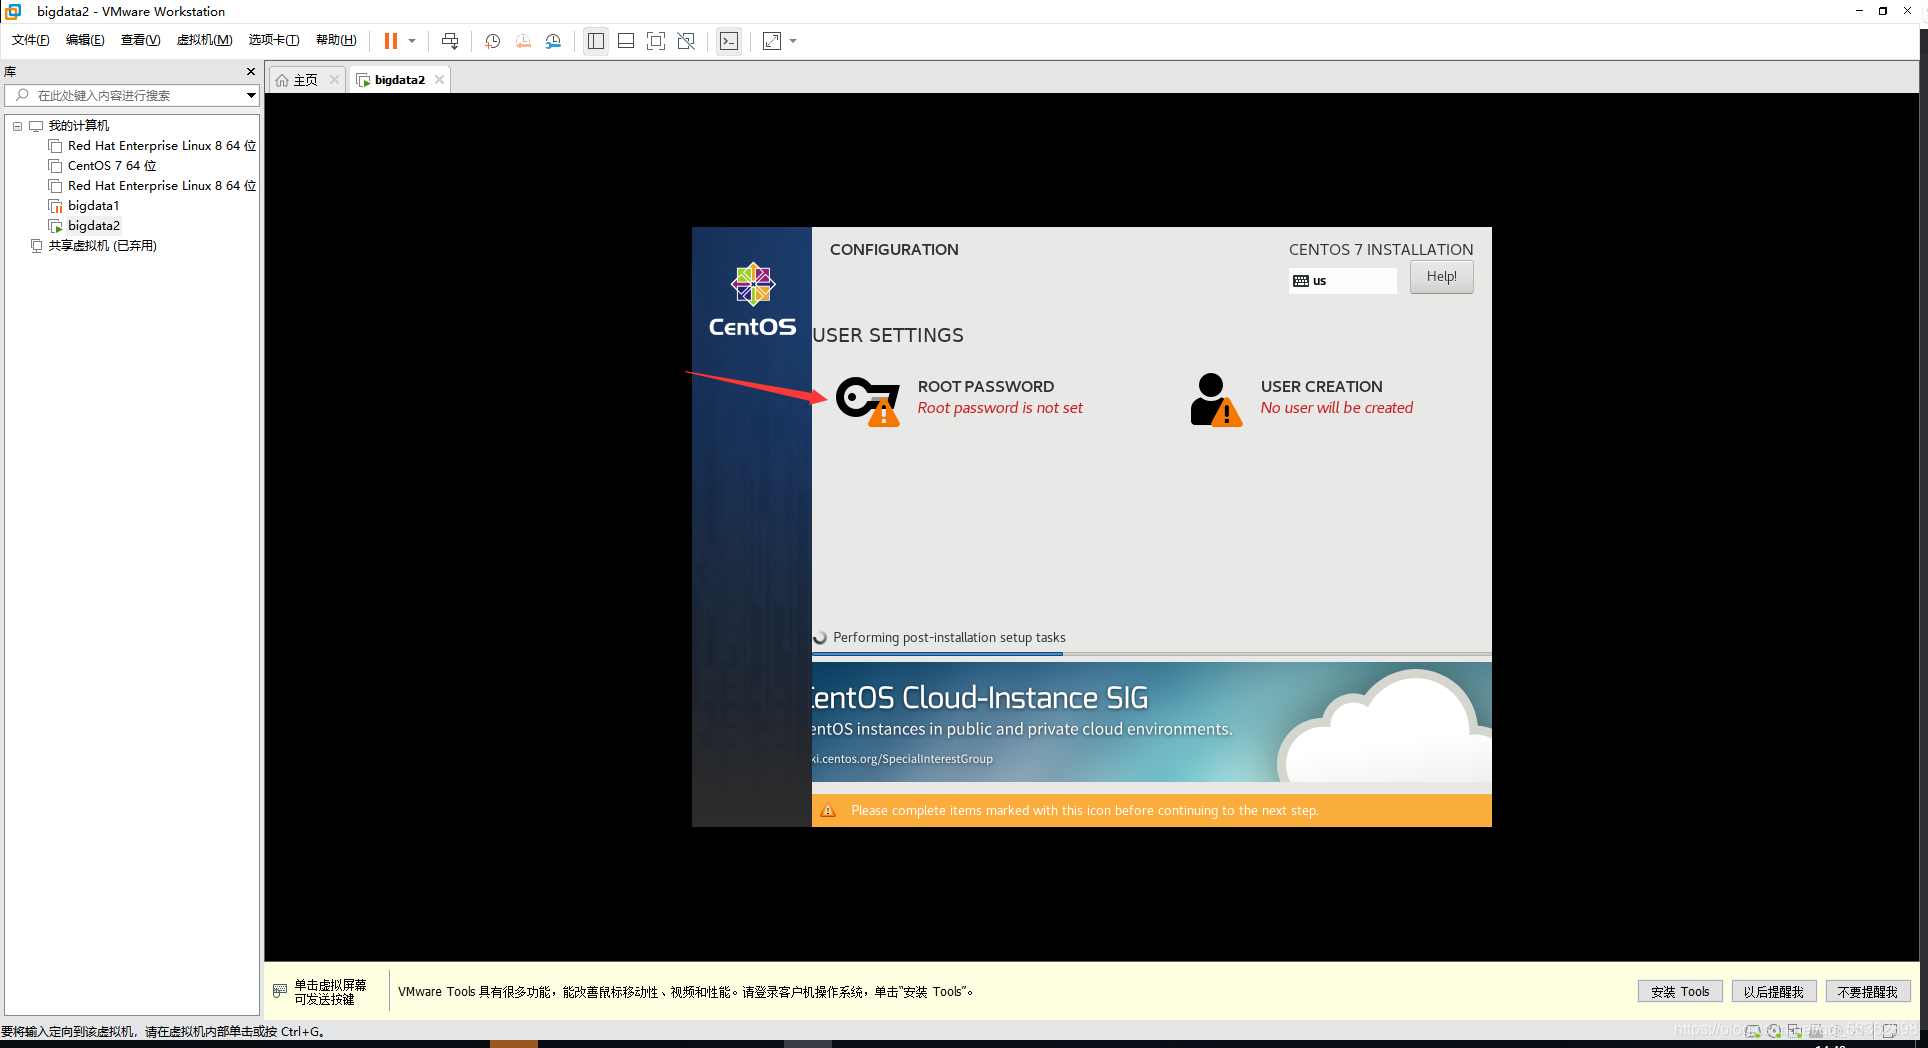Collapse the 我的计算机 tree node

pyautogui.click(x=17, y=126)
